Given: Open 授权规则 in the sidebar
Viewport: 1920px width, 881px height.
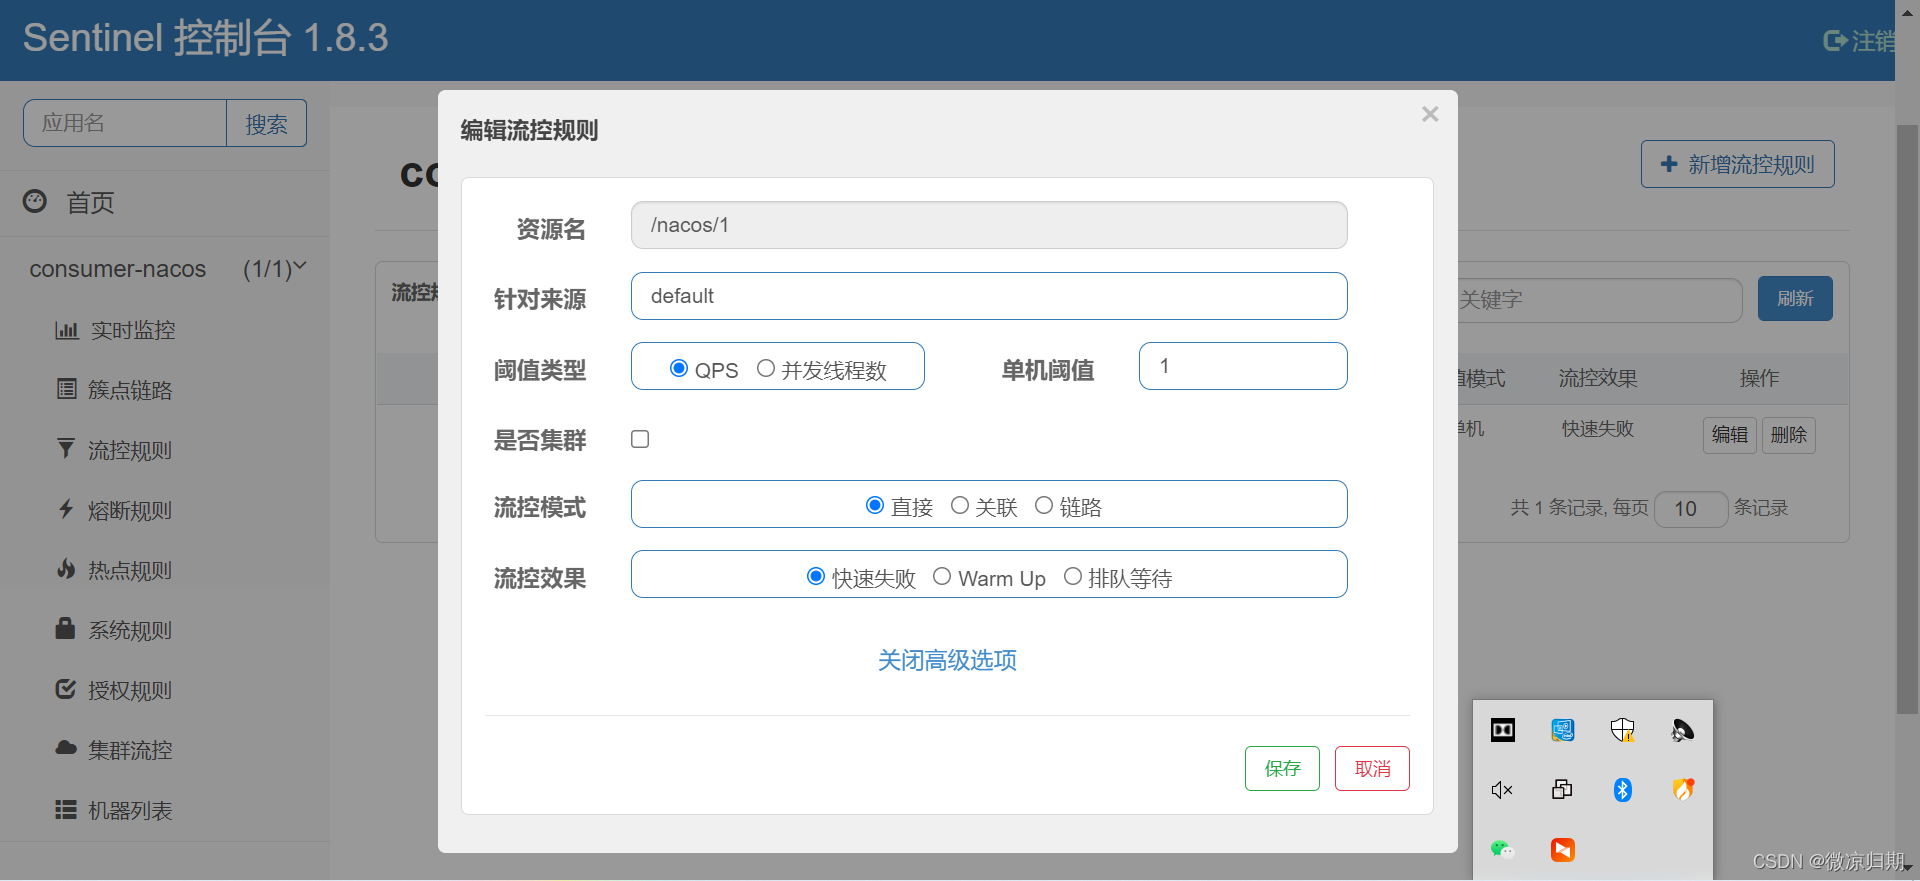Looking at the screenshot, I should click(130, 690).
